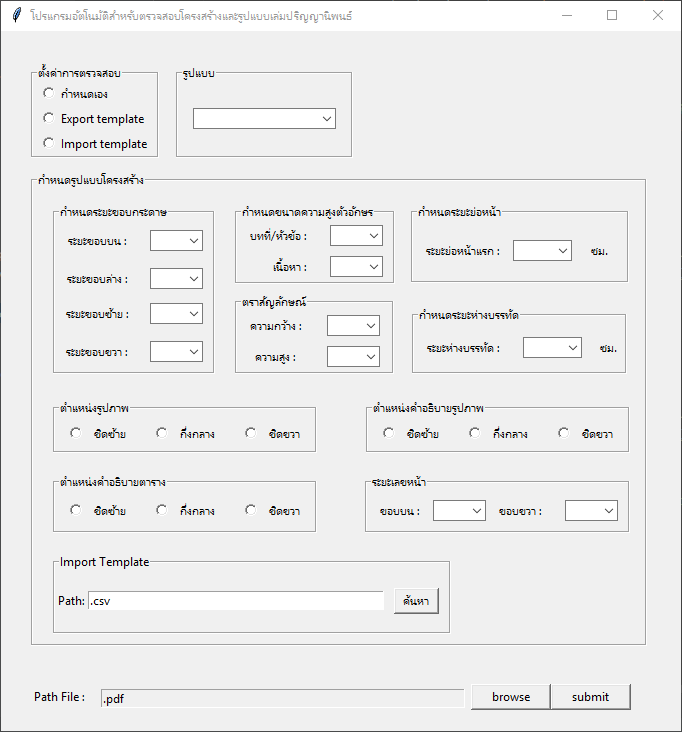Image resolution: width=682 pixels, height=732 pixels.
Task: Open the ระยะขอบบน top margin dropdown
Action: 176,240
